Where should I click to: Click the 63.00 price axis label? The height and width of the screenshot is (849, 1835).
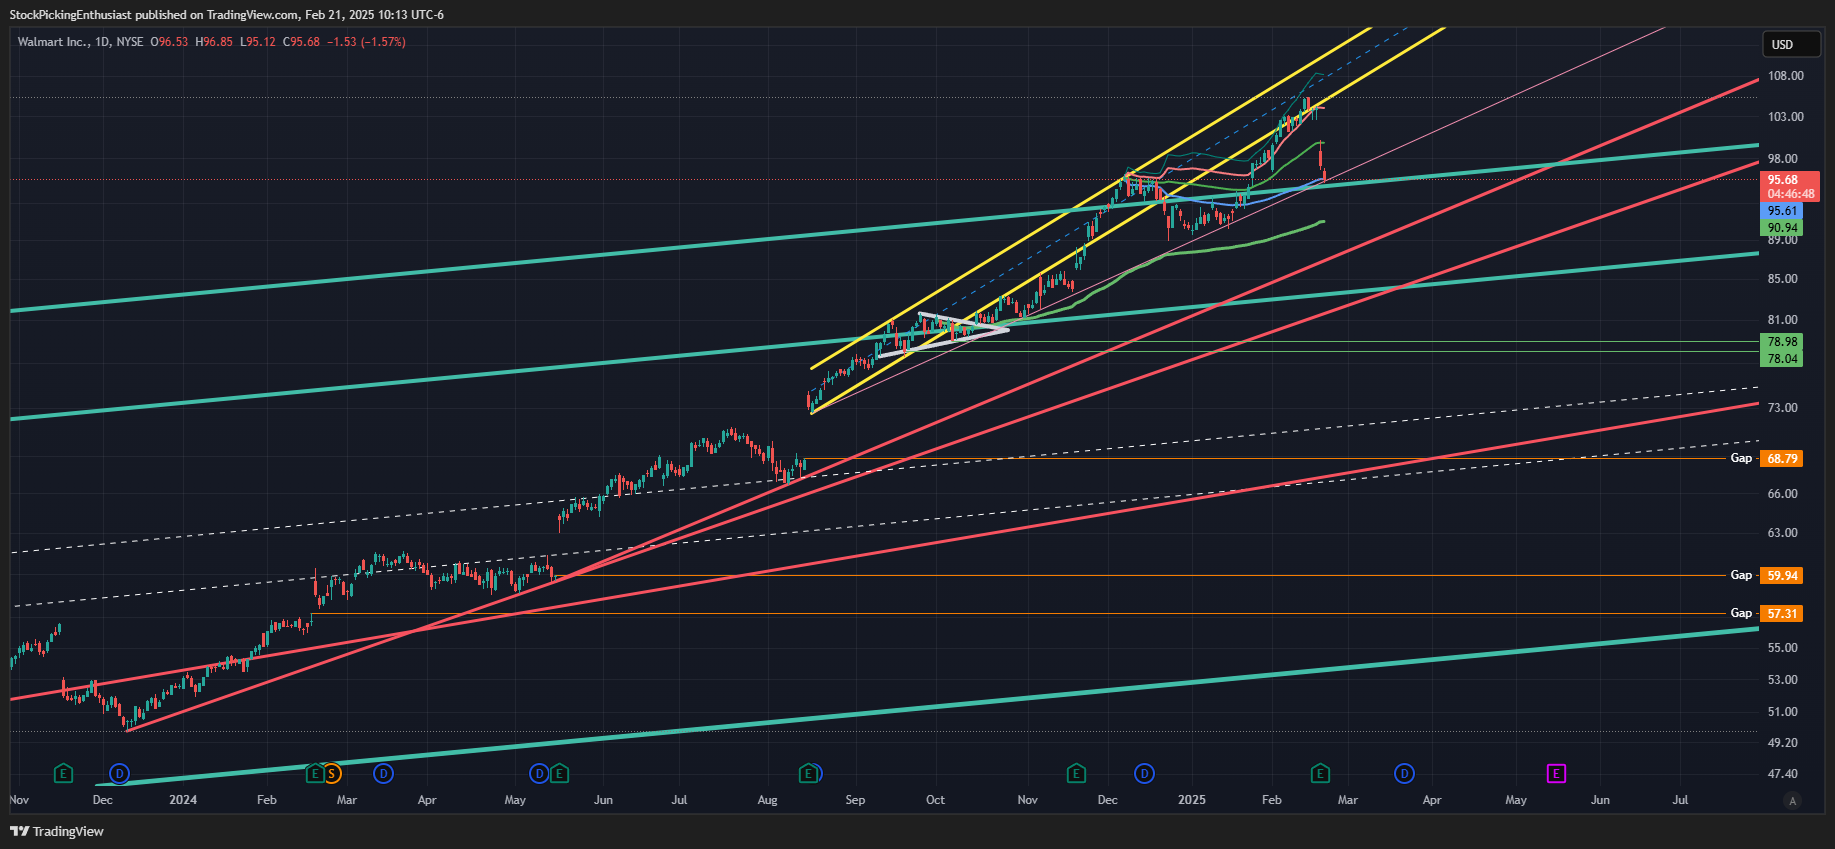coord(1783,533)
